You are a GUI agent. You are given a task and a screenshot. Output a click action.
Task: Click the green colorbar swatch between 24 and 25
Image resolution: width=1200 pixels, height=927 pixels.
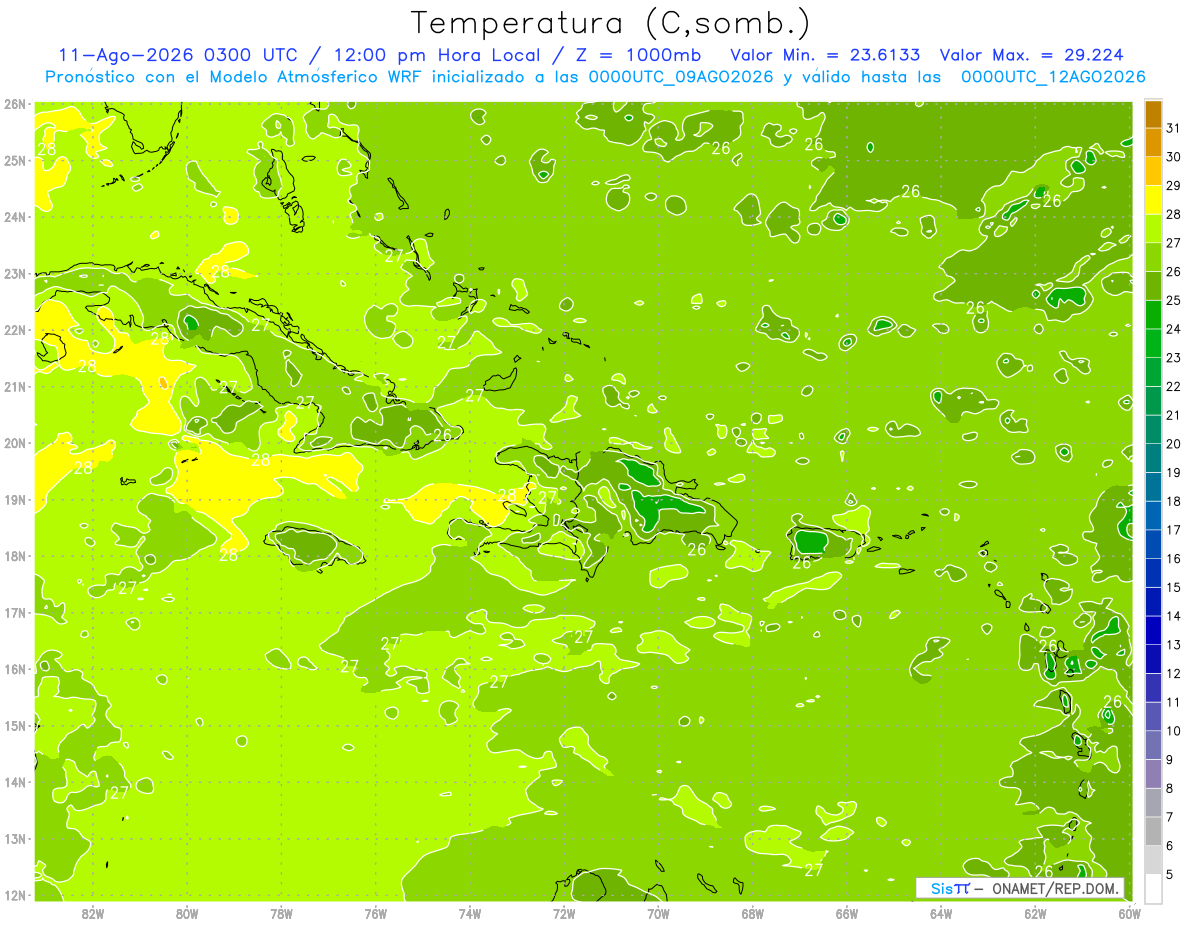click(1153, 314)
